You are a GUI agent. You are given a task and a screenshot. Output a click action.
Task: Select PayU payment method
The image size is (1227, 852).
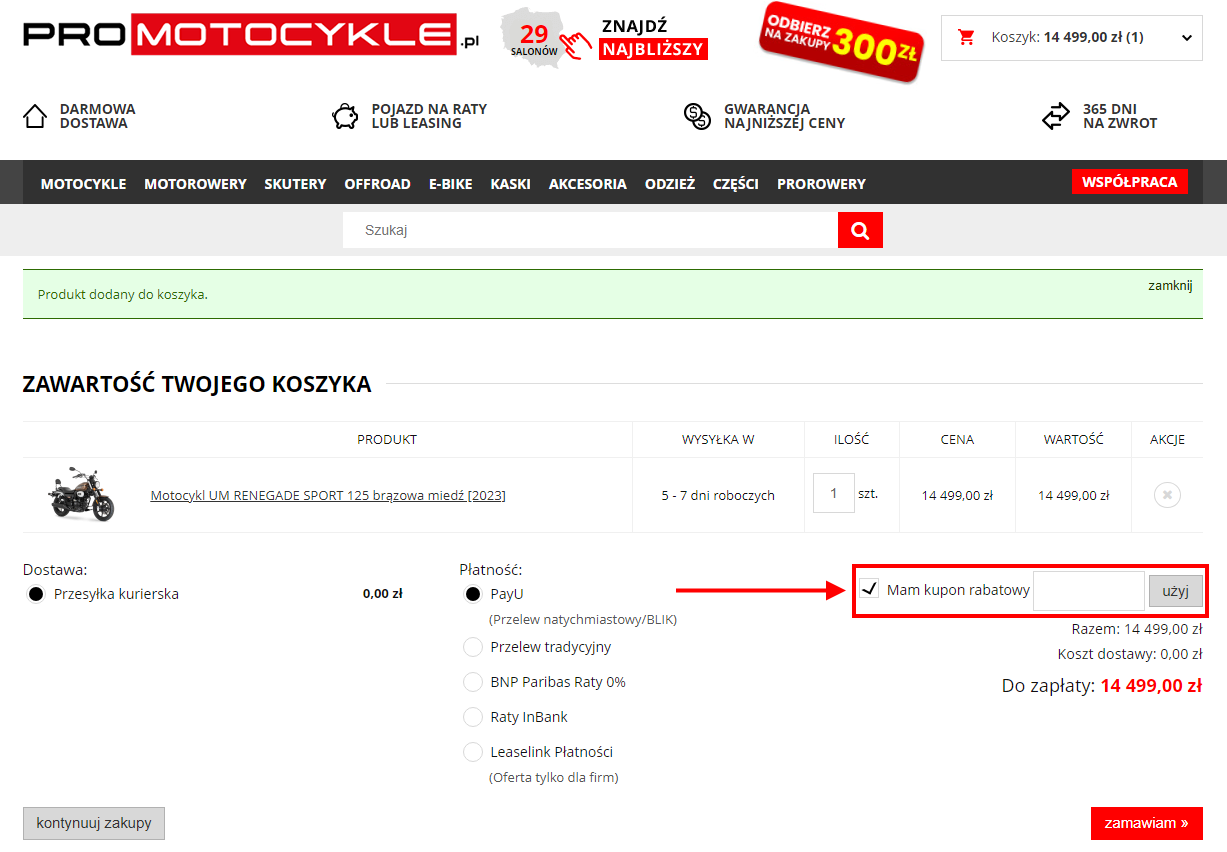[x=473, y=594]
